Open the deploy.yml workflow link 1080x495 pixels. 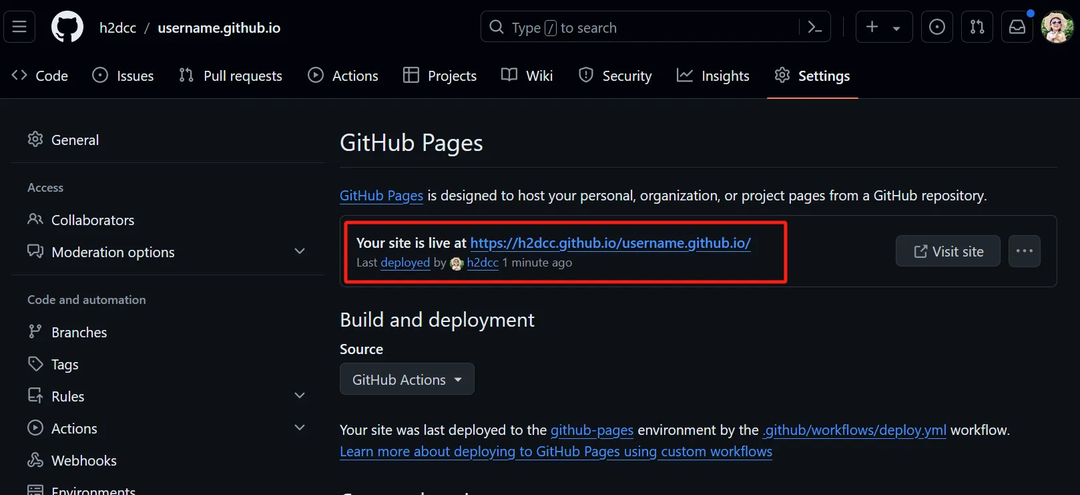(x=854, y=431)
